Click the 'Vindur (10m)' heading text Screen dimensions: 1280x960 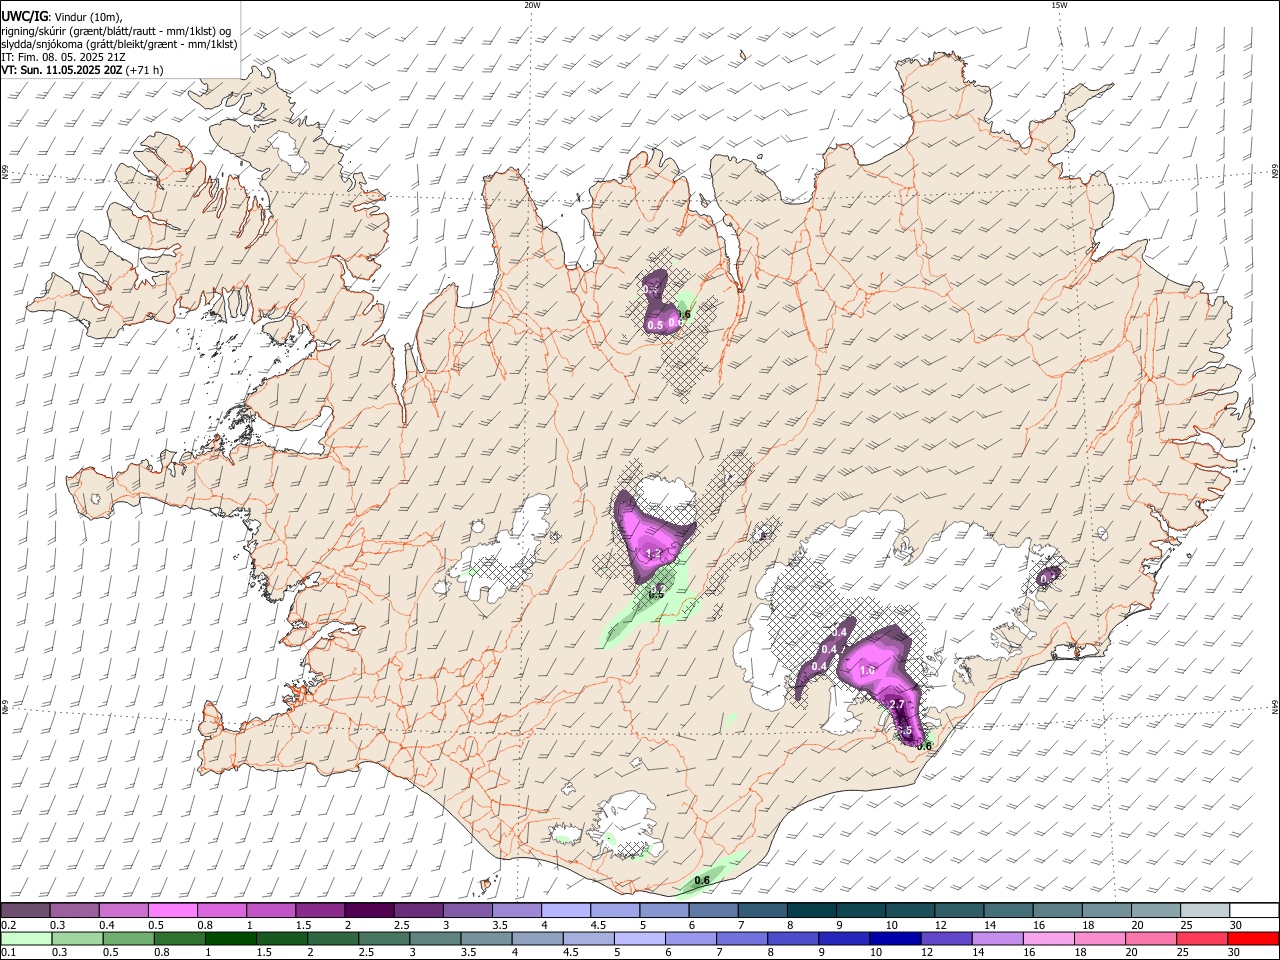pyautogui.click(x=88, y=17)
